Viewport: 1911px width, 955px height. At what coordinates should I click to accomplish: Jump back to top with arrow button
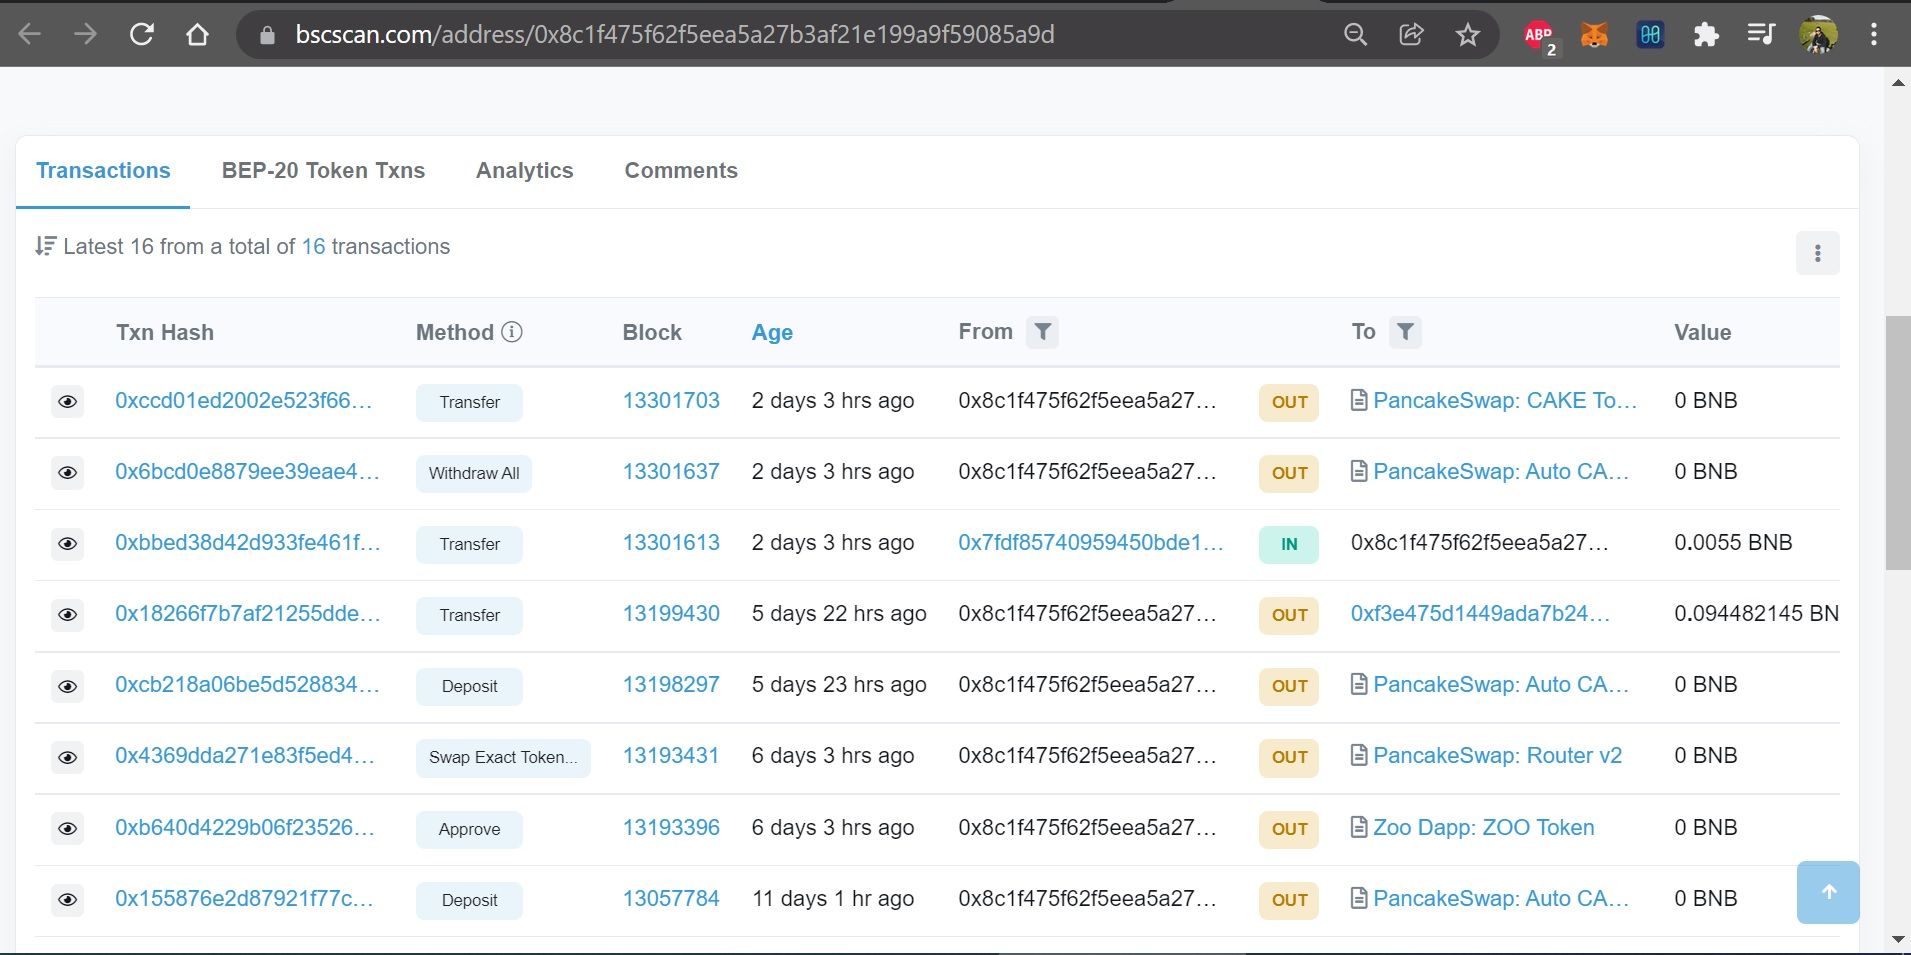point(1828,892)
